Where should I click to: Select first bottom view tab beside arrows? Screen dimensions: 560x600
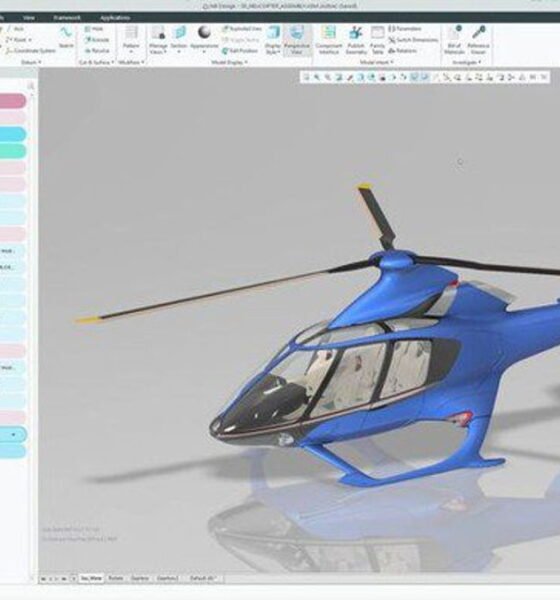click(x=91, y=578)
